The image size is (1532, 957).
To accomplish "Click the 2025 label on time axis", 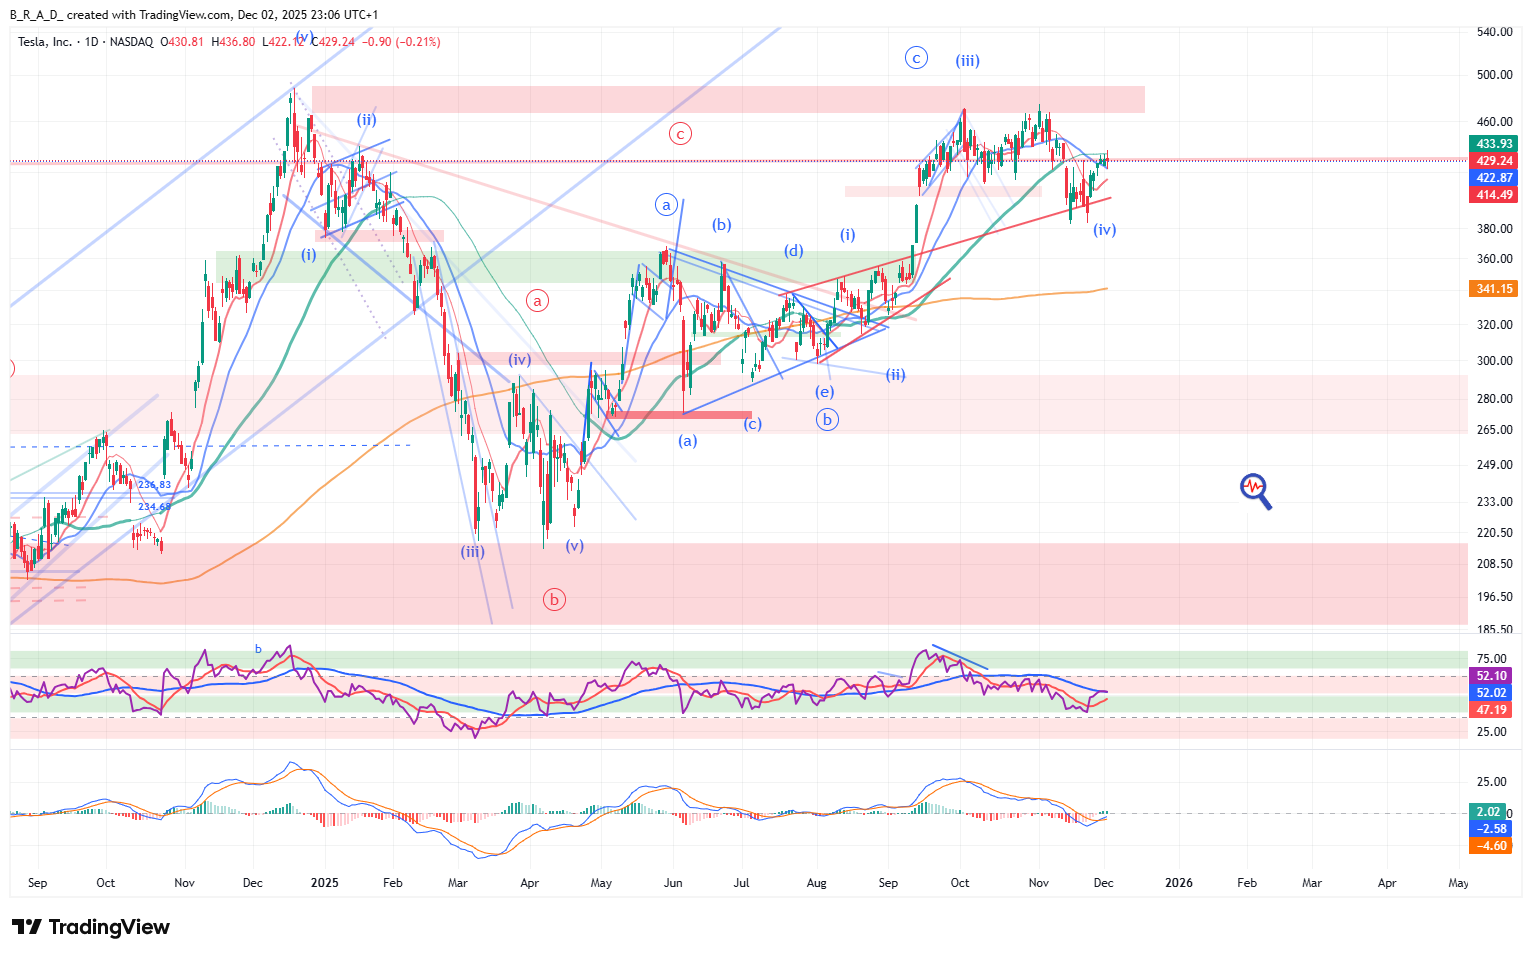I will click(324, 883).
